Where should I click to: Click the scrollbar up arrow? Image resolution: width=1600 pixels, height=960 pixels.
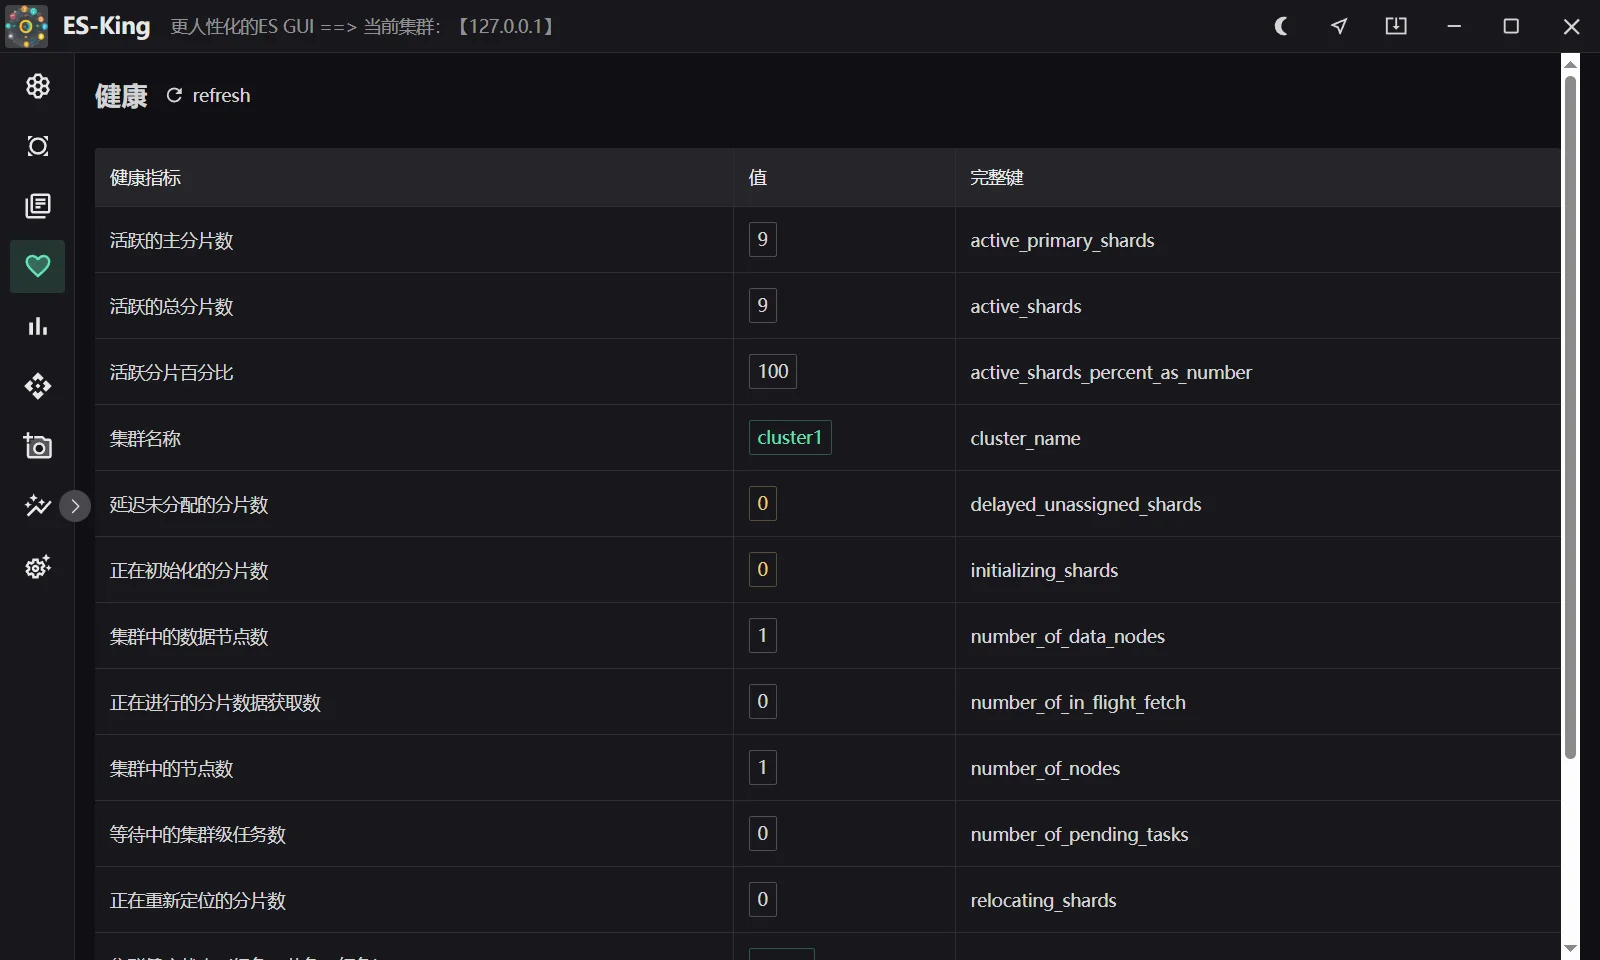[1570, 64]
